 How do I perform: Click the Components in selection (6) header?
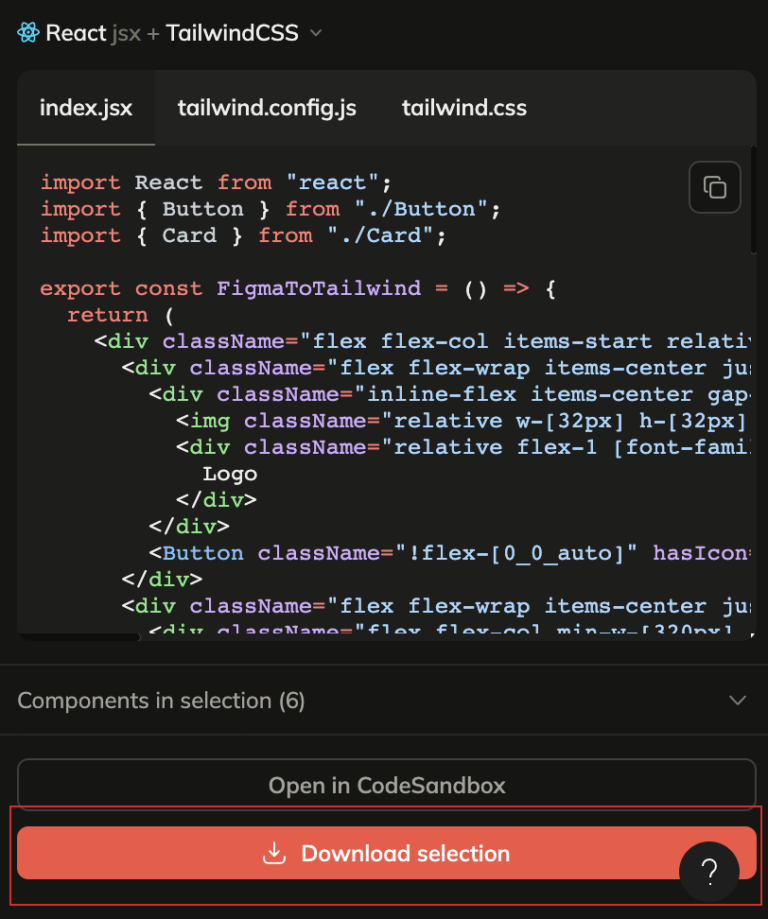(160, 700)
